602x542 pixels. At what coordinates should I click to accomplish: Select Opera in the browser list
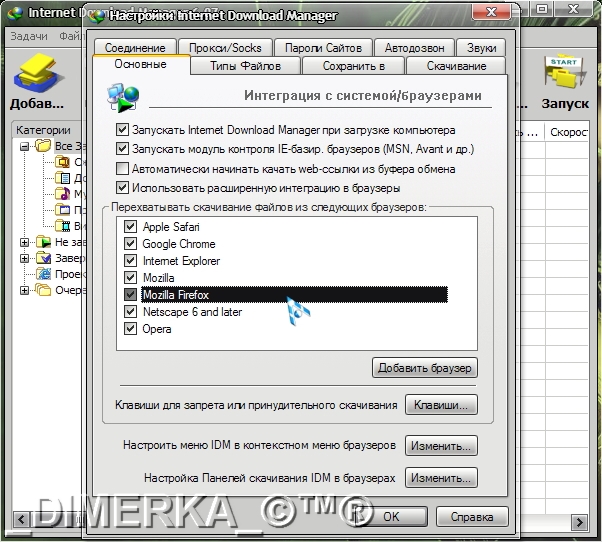click(158, 329)
